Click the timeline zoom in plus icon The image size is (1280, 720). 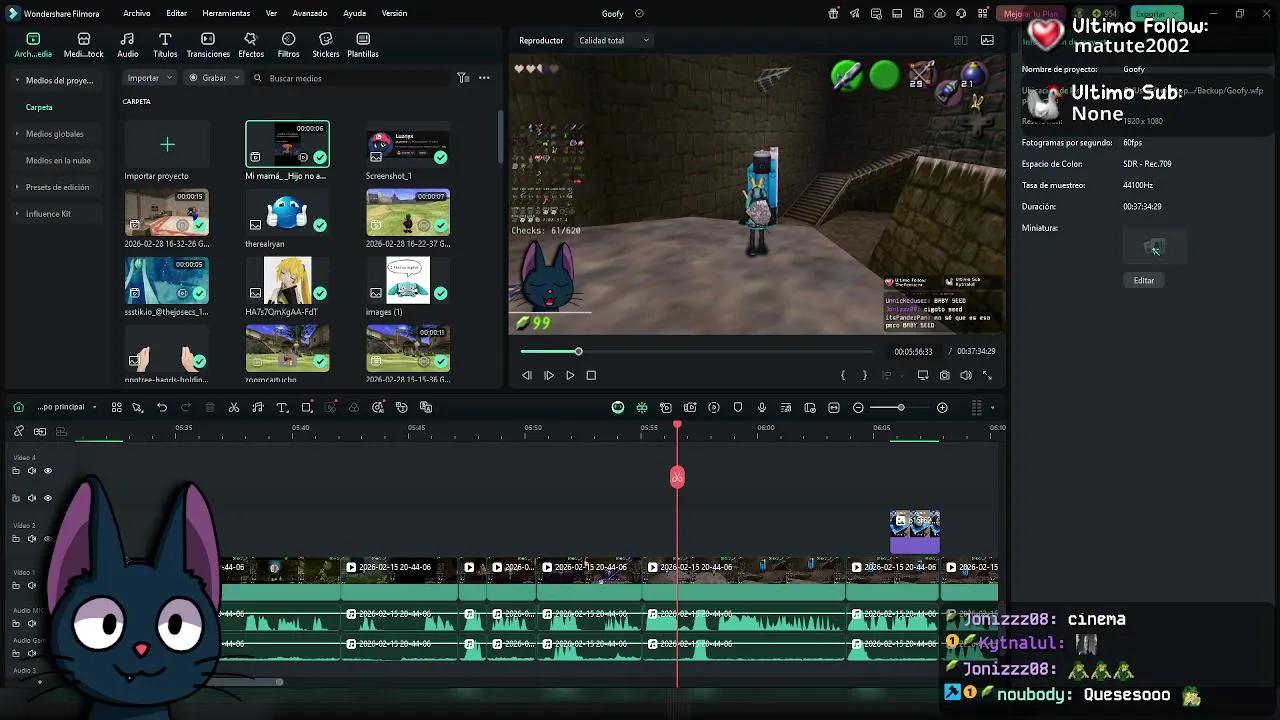942,407
